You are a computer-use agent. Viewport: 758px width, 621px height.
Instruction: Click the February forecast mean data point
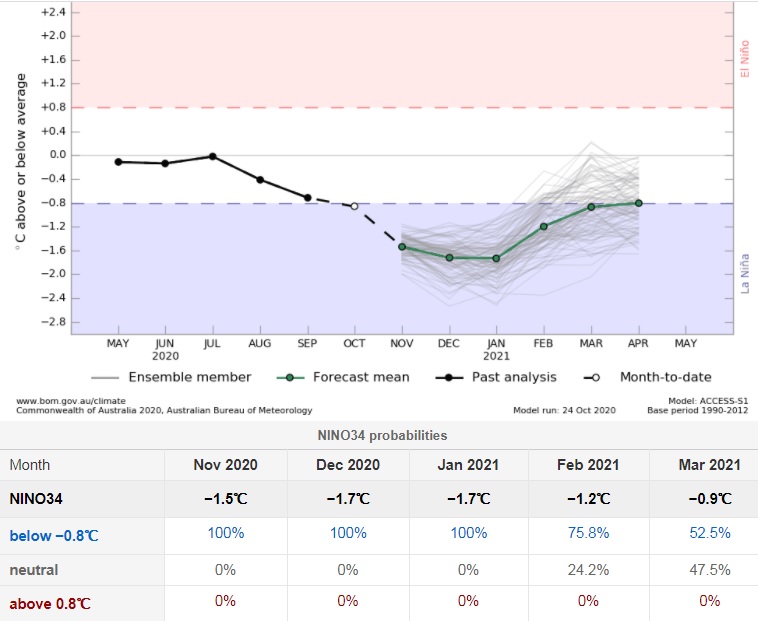point(544,226)
